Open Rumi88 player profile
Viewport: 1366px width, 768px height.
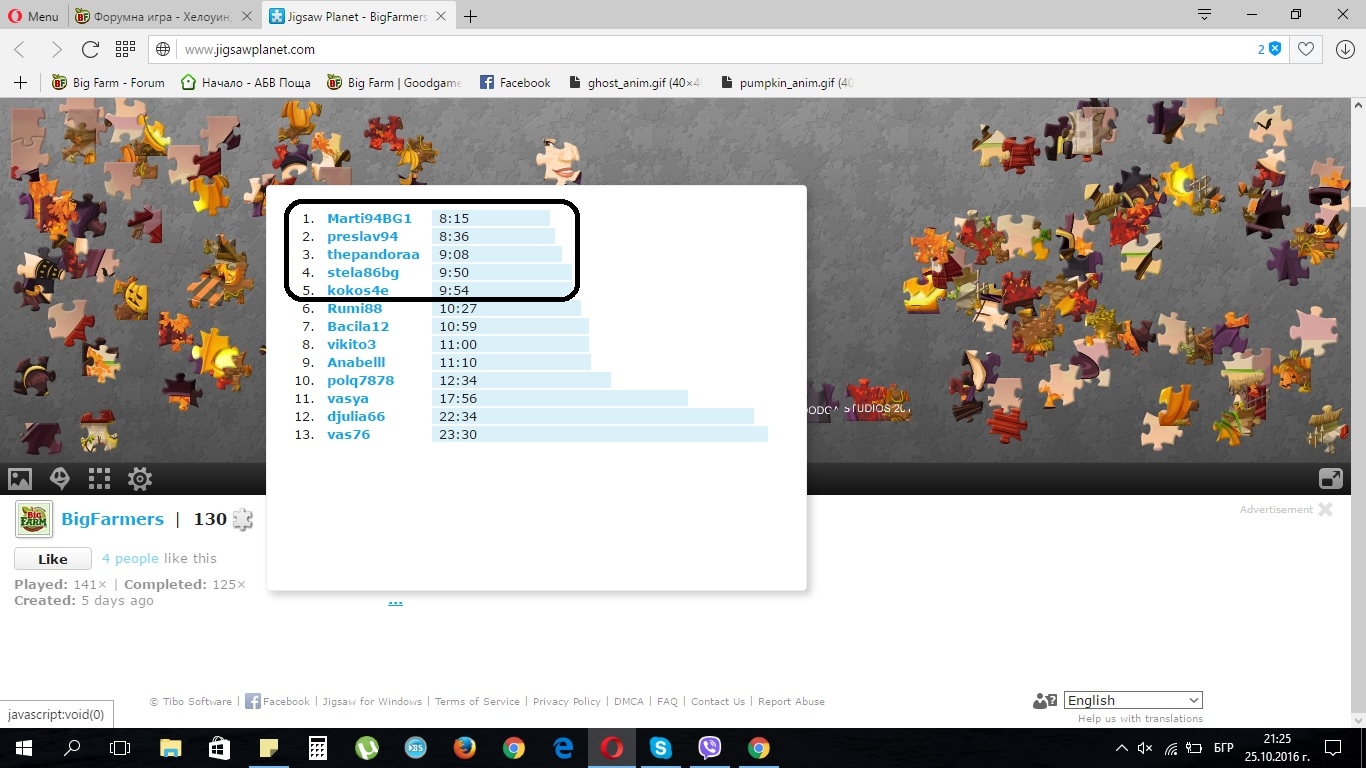[354, 308]
